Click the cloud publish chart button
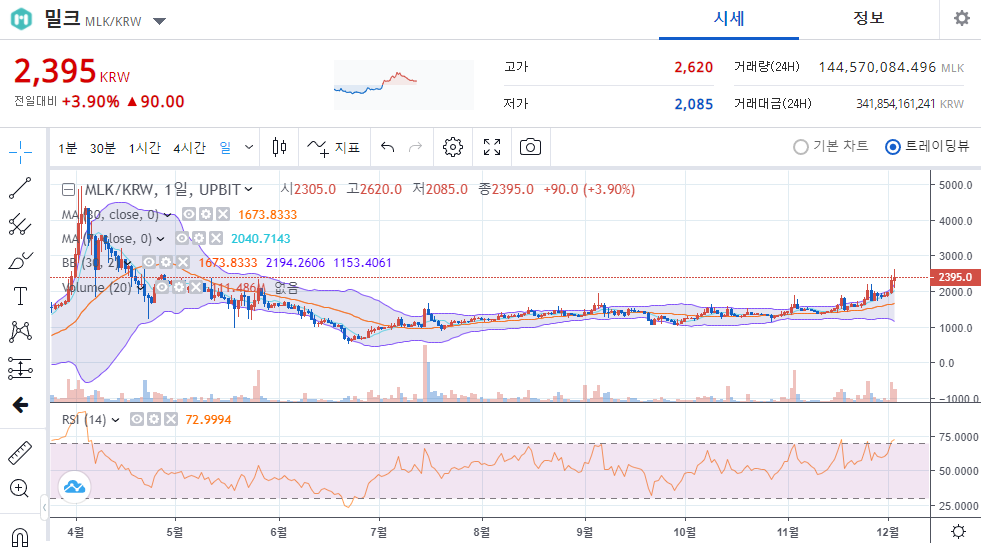This screenshot has width=981, height=547. coord(74,487)
